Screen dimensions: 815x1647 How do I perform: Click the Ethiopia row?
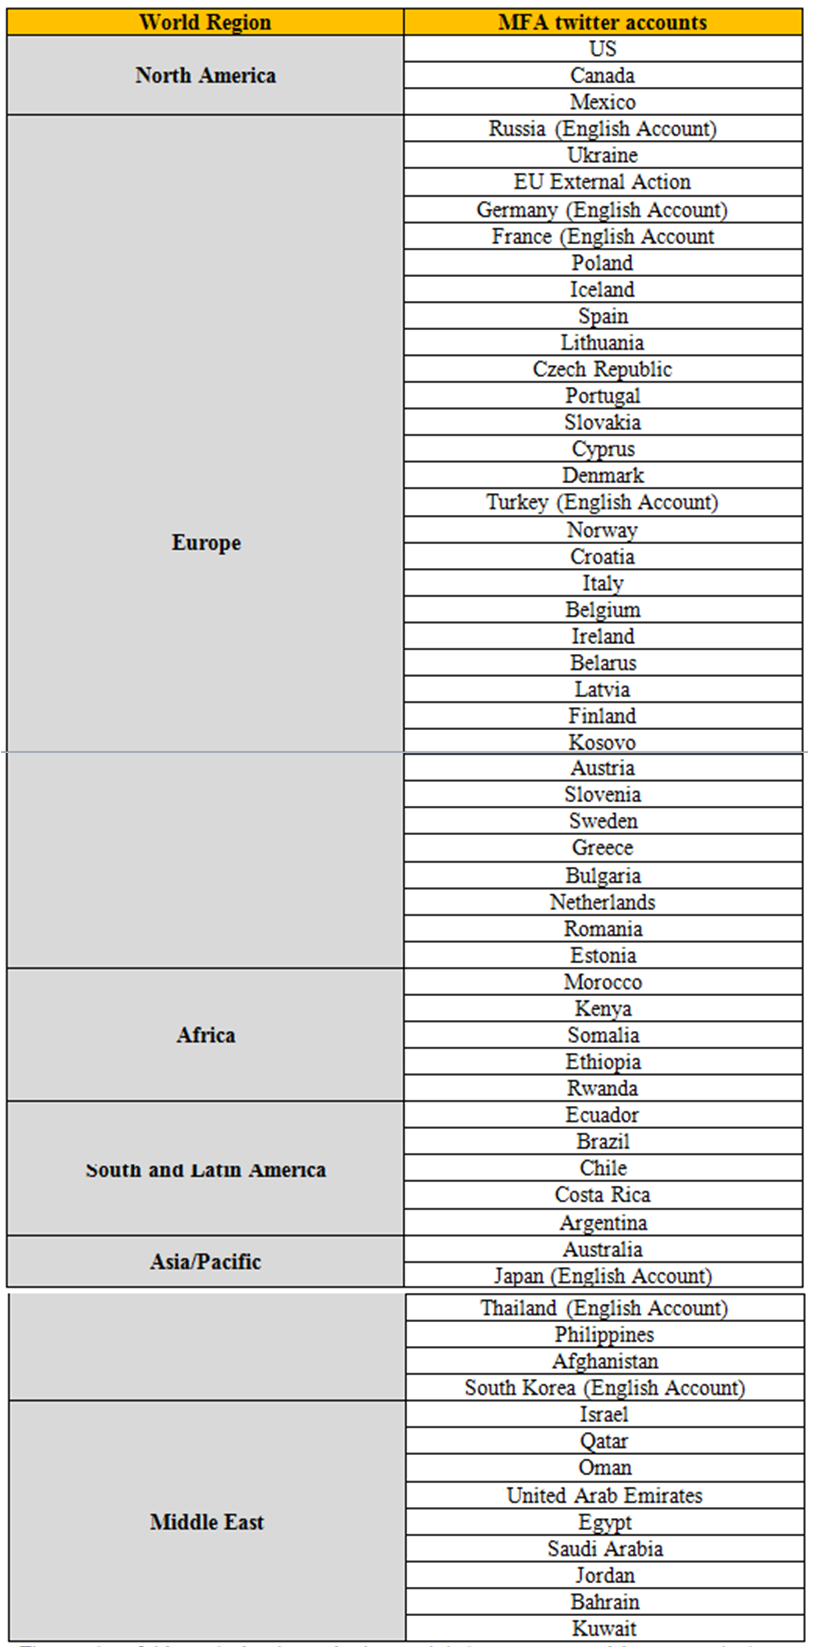coord(602,1062)
